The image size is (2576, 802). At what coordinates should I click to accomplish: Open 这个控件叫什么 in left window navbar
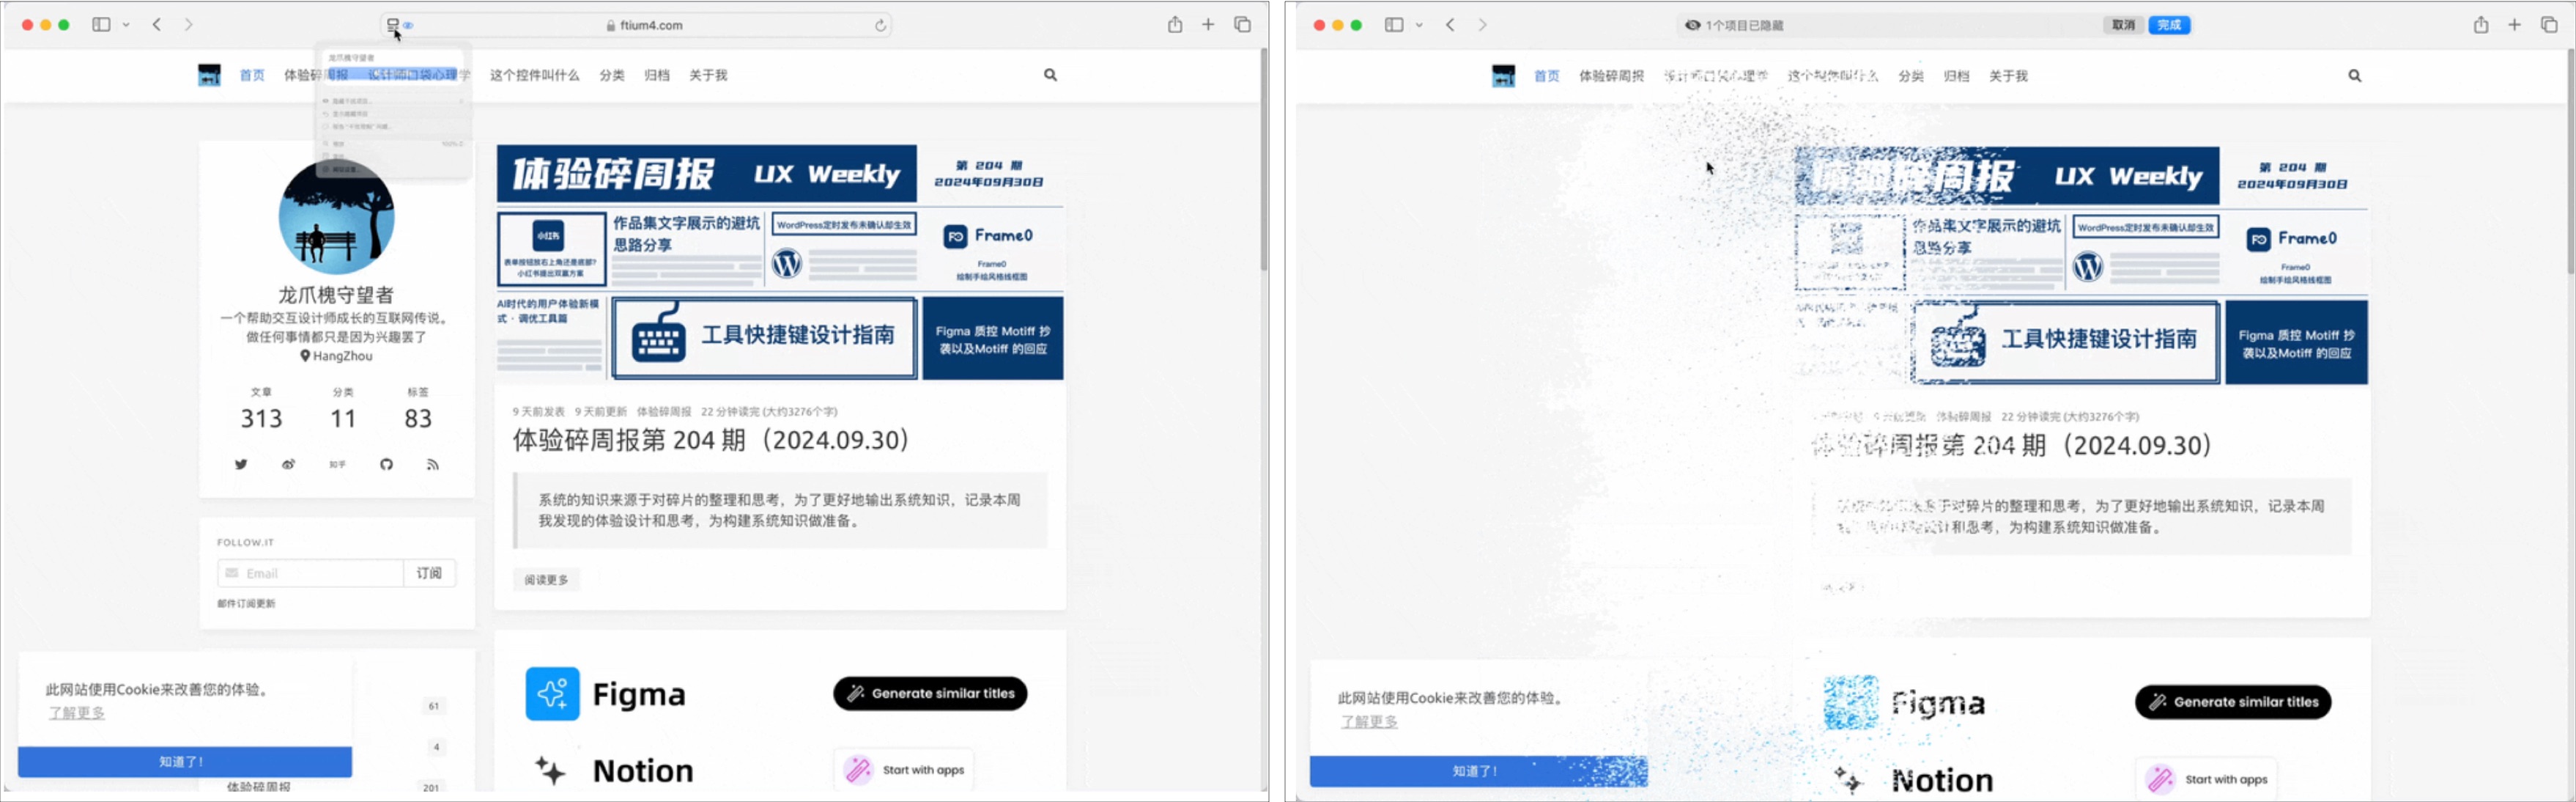point(534,75)
